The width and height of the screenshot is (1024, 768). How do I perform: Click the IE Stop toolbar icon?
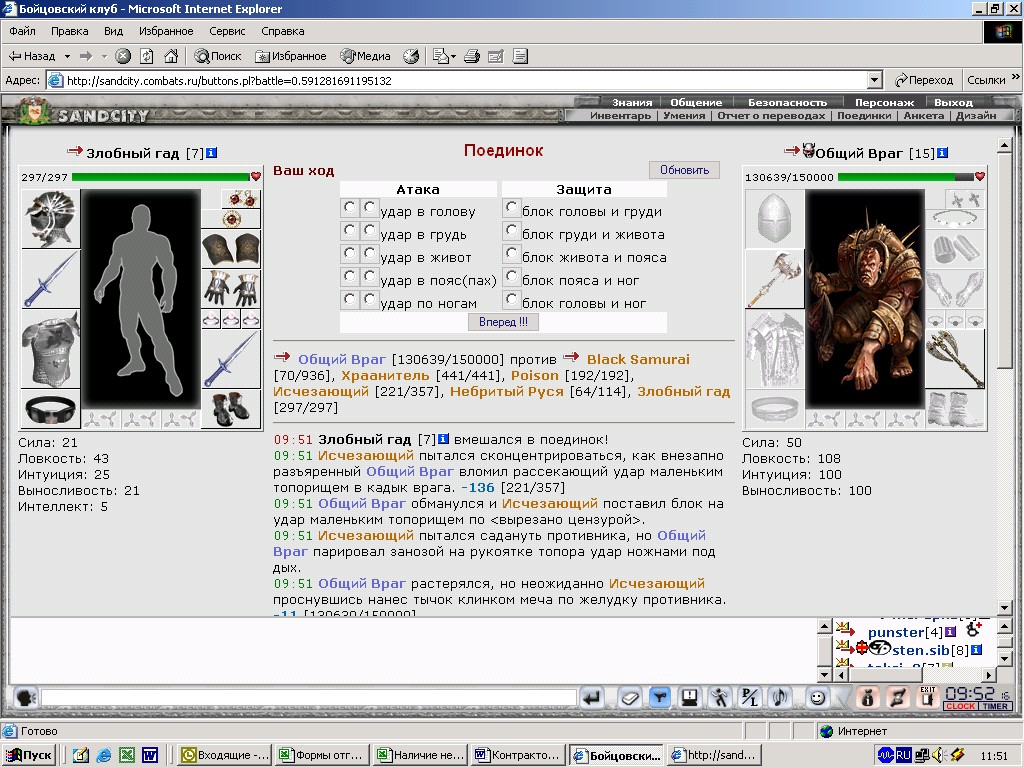pyautogui.click(x=123, y=57)
